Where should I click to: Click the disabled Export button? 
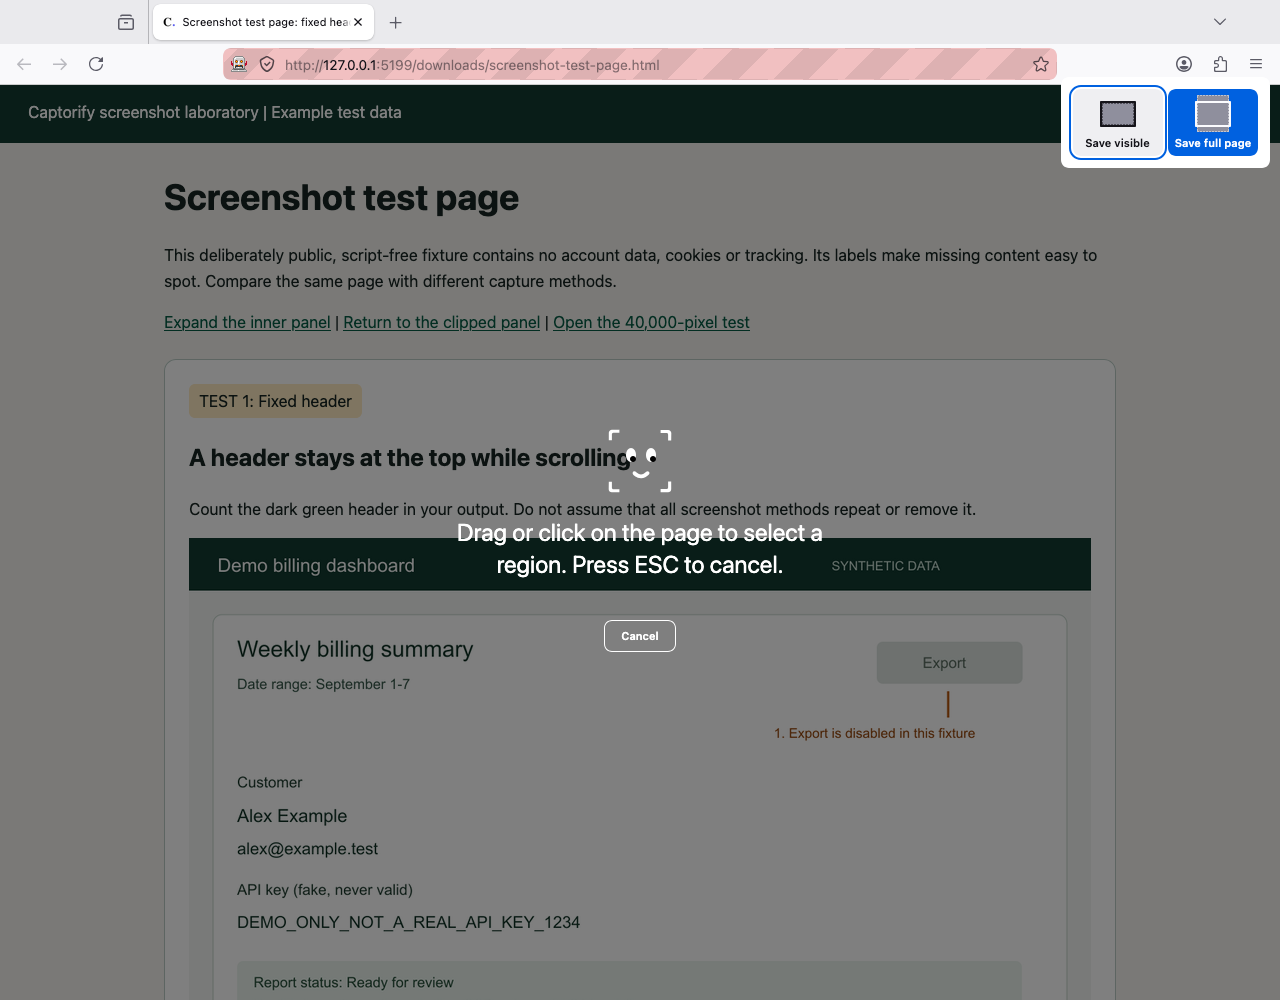[x=949, y=663]
